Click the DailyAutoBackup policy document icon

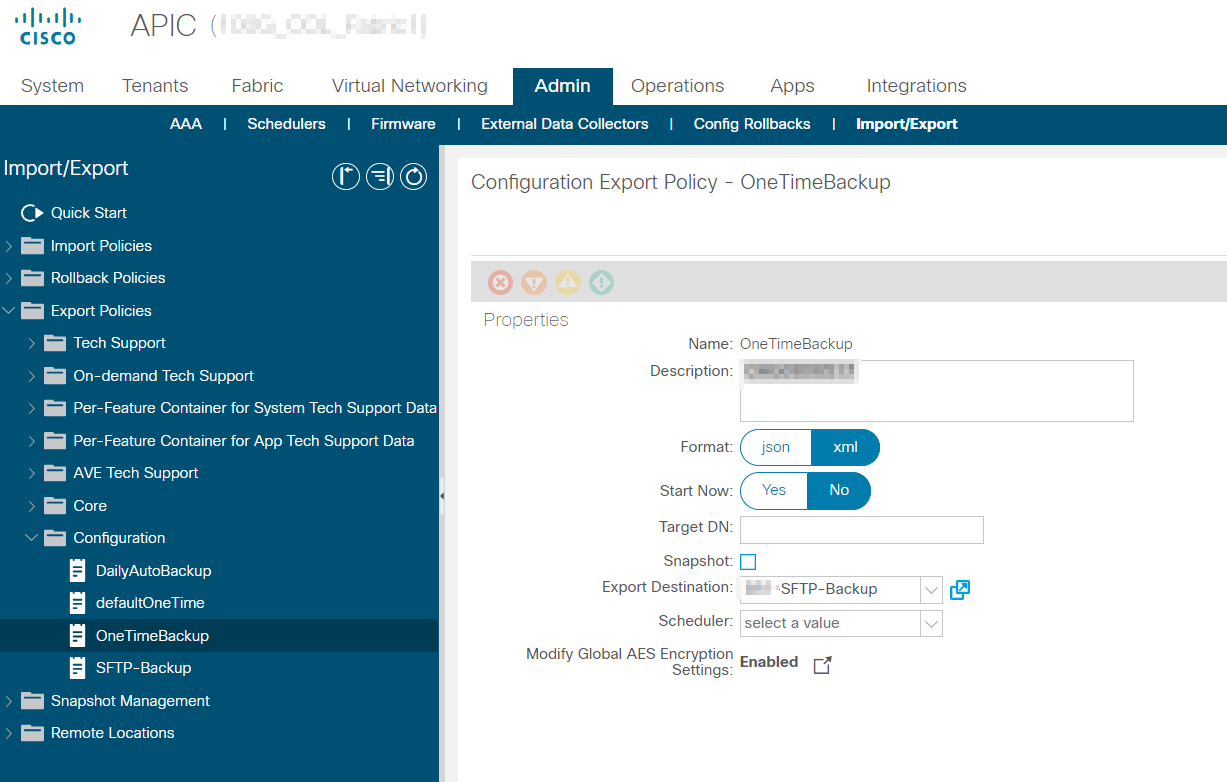click(78, 571)
